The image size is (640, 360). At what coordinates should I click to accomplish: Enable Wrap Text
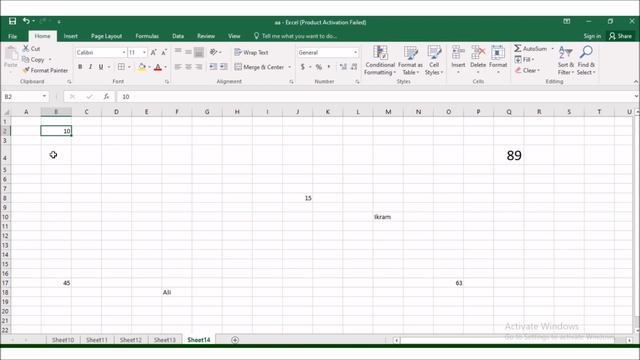[251, 52]
